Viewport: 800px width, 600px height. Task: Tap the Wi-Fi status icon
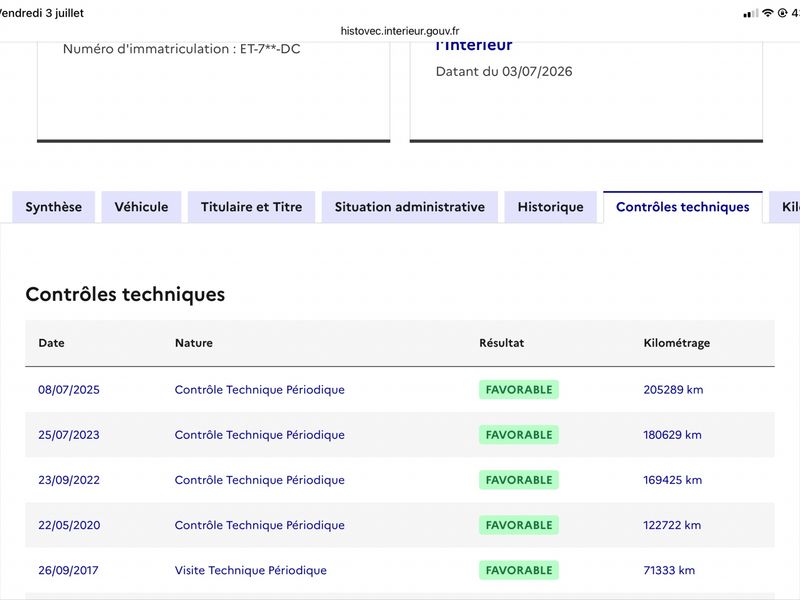(768, 13)
